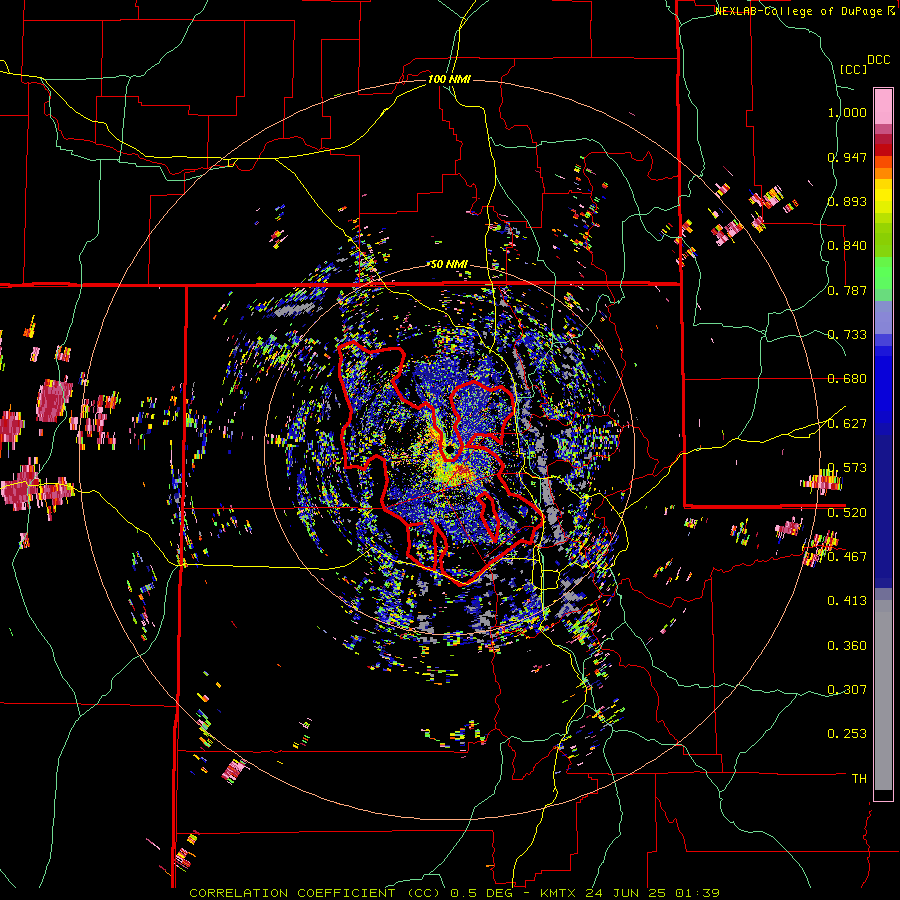Click the 0.840 scale value
This screenshot has width=900, height=900.
[847, 246]
